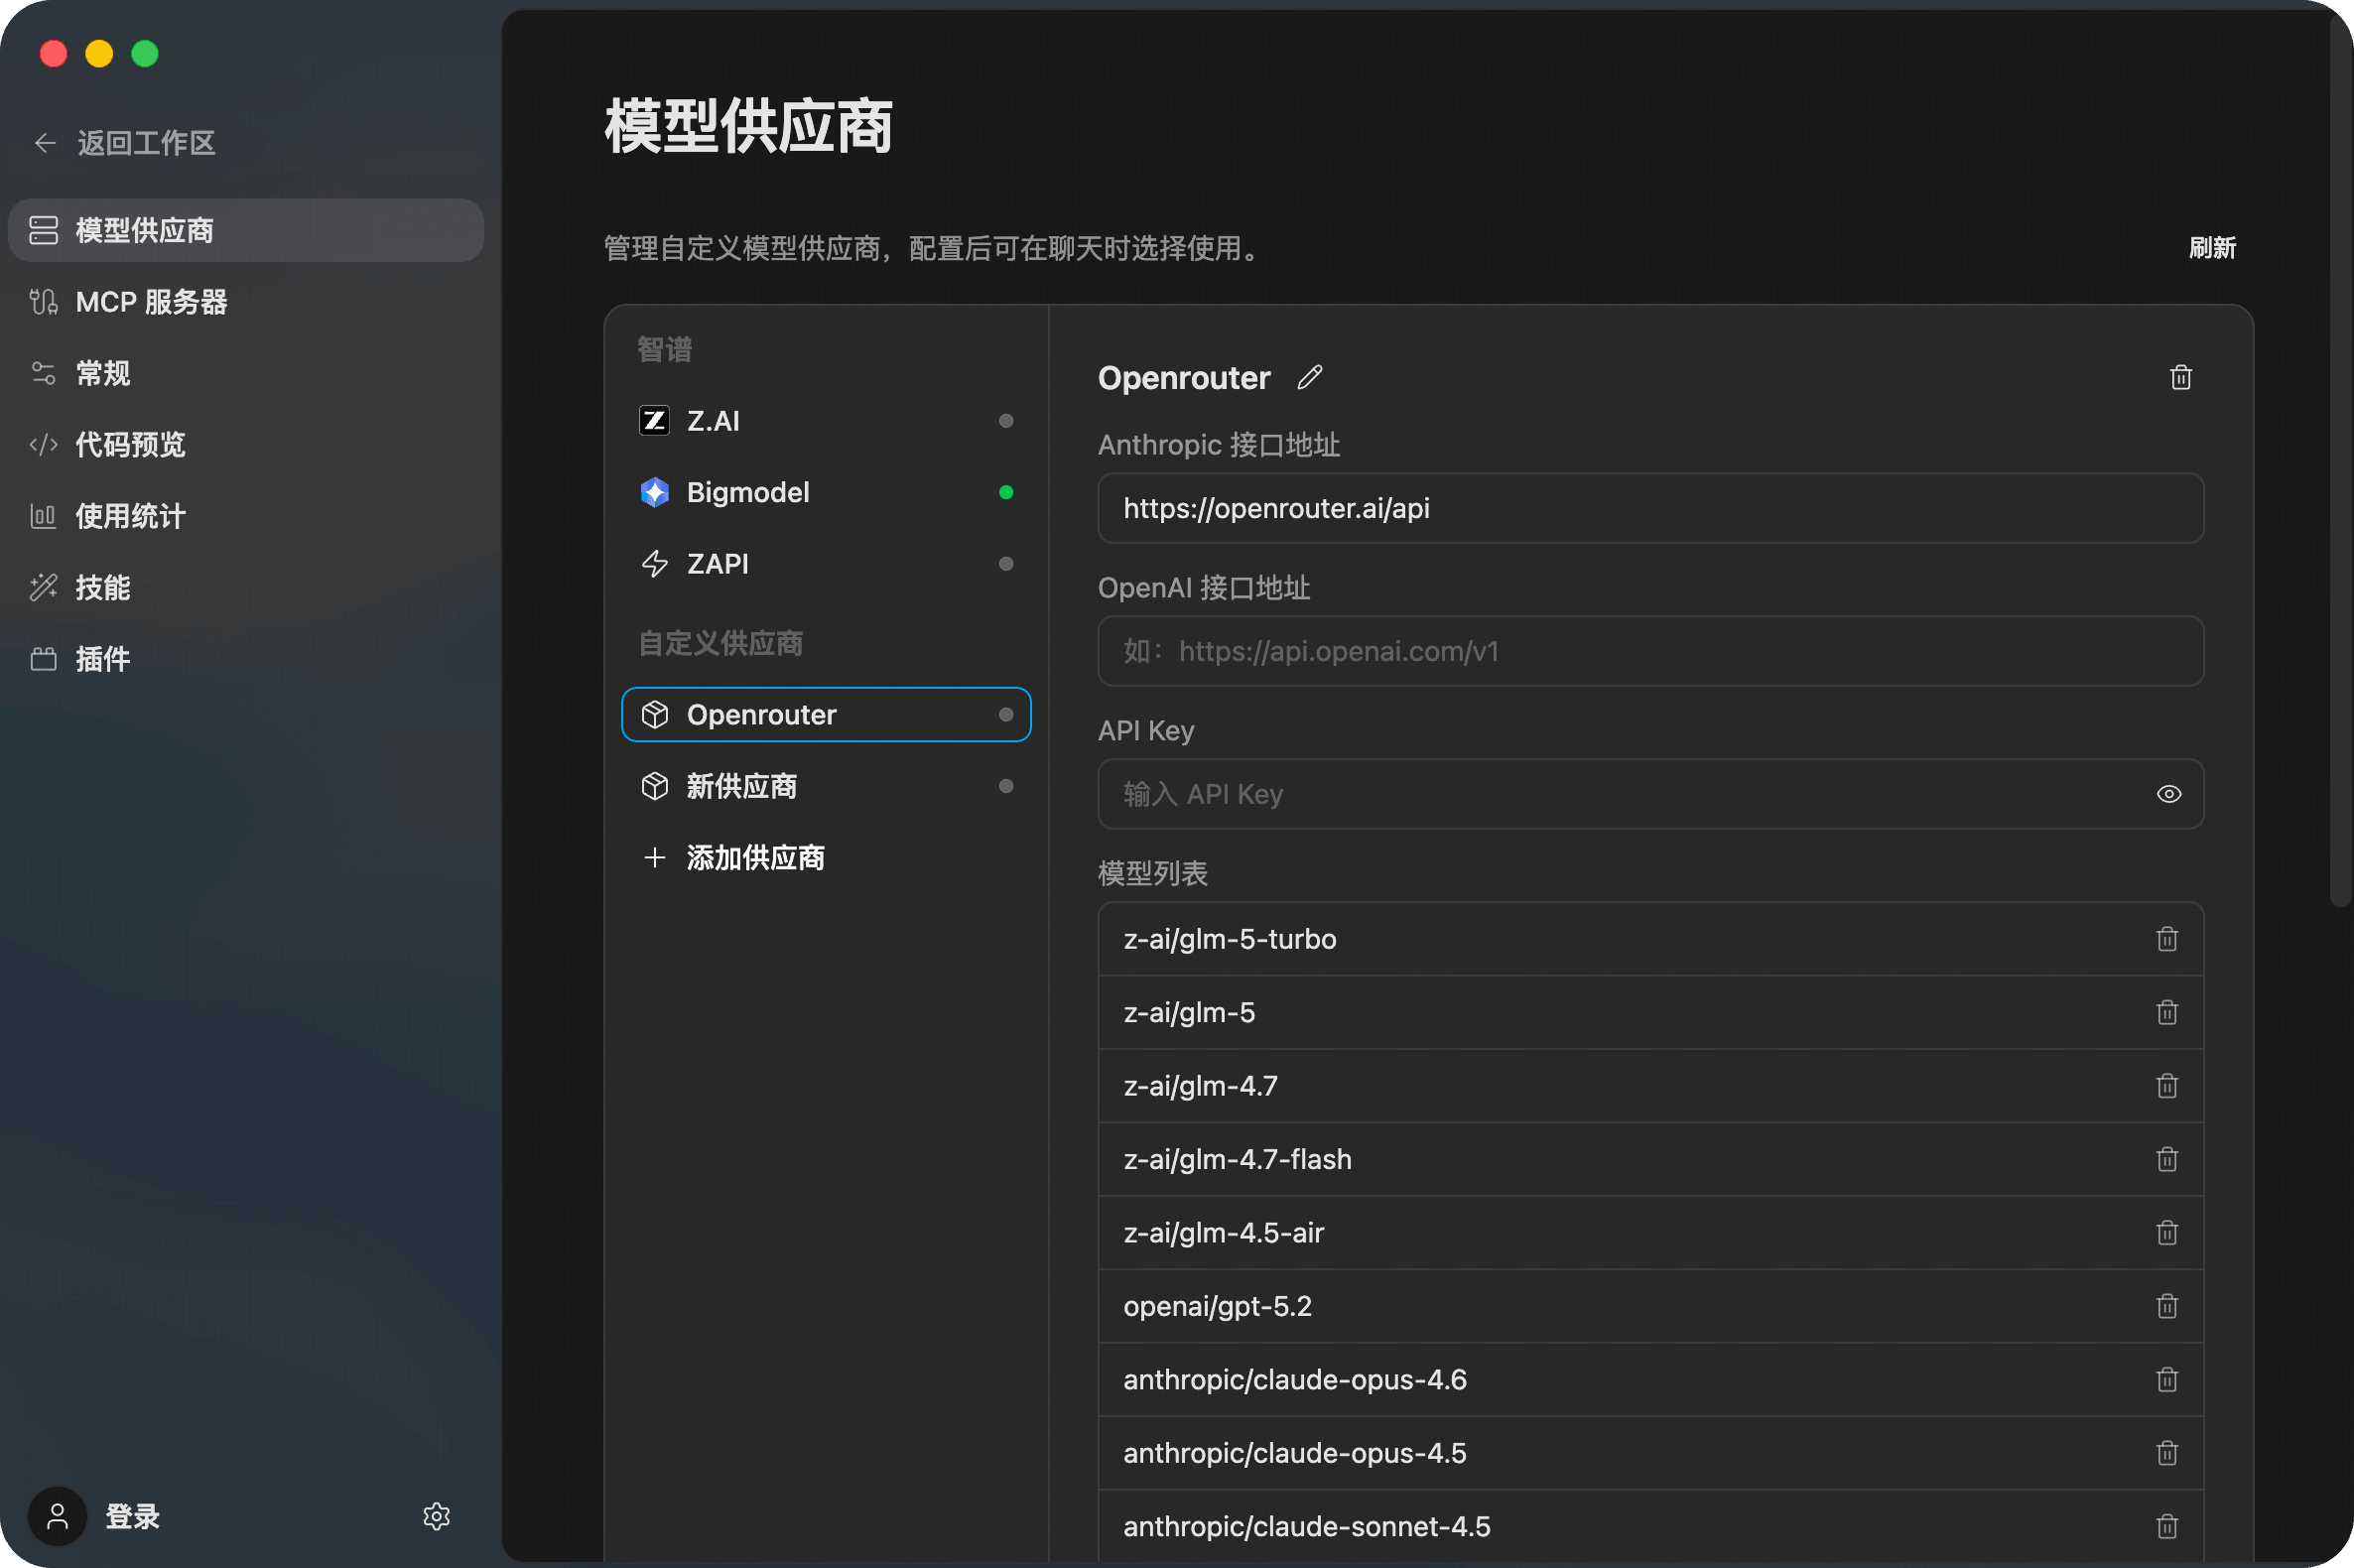
Task: Open the 技能 section in the sidebar
Action: (103, 587)
